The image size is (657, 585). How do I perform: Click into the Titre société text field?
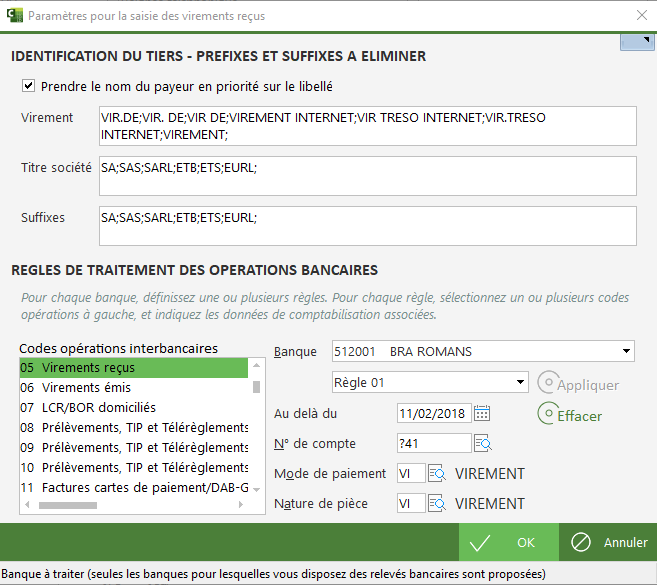point(367,176)
